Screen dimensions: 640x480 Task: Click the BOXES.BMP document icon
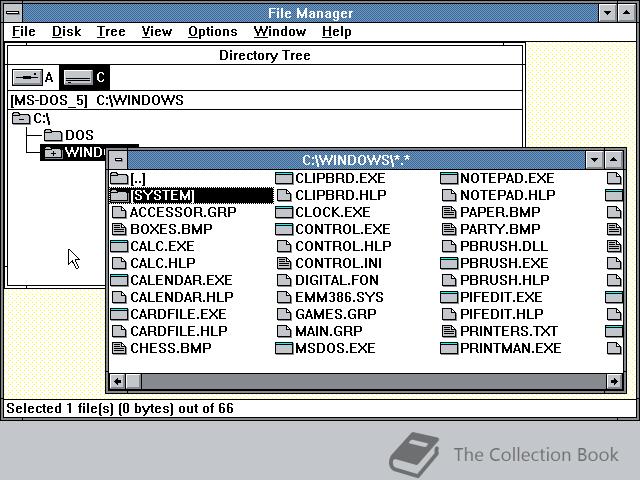pyautogui.click(x=119, y=229)
